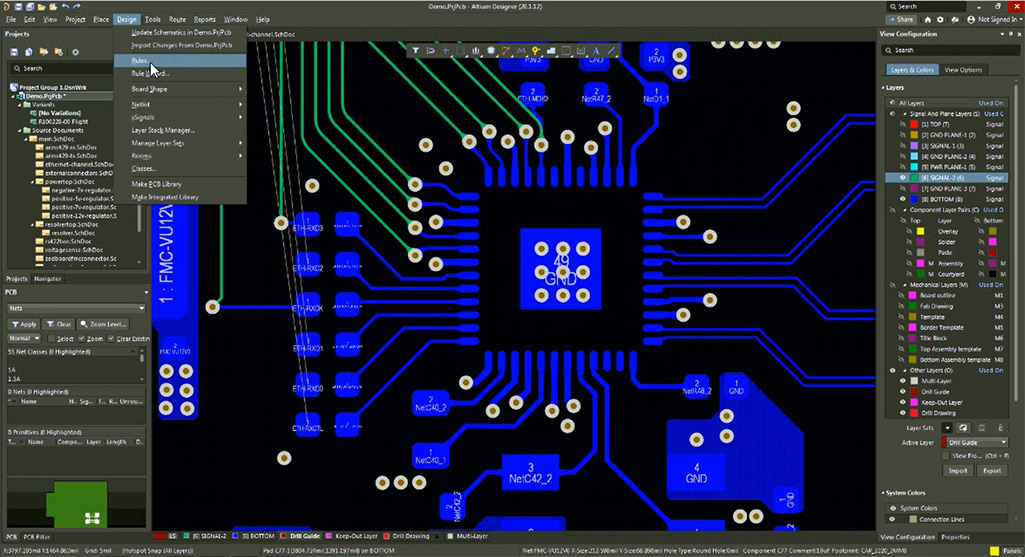Click the Export button
Image resolution: width=1025 pixels, height=557 pixels.
pyautogui.click(x=992, y=471)
